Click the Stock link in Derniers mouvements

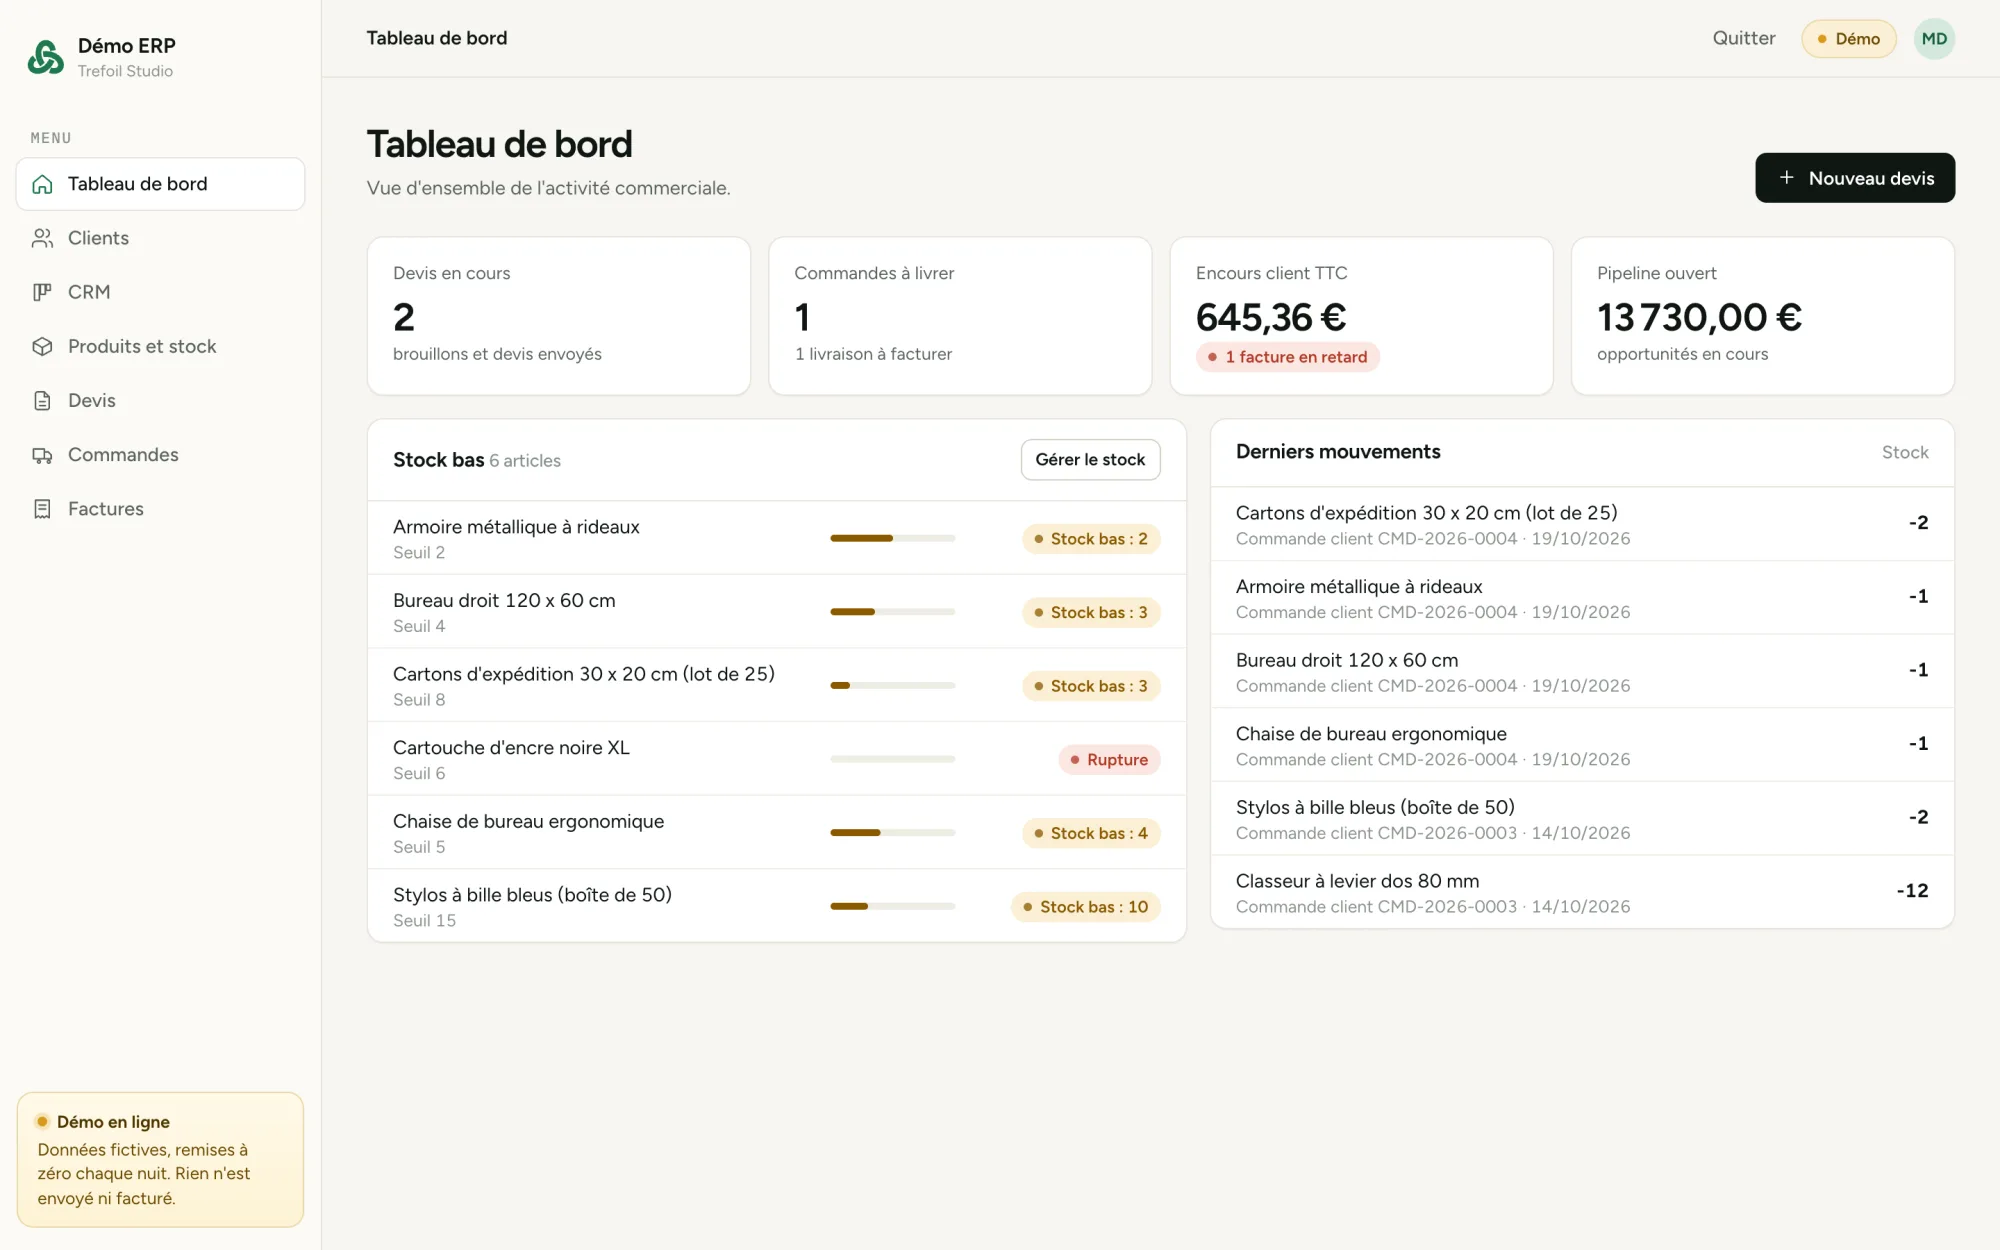click(1905, 452)
